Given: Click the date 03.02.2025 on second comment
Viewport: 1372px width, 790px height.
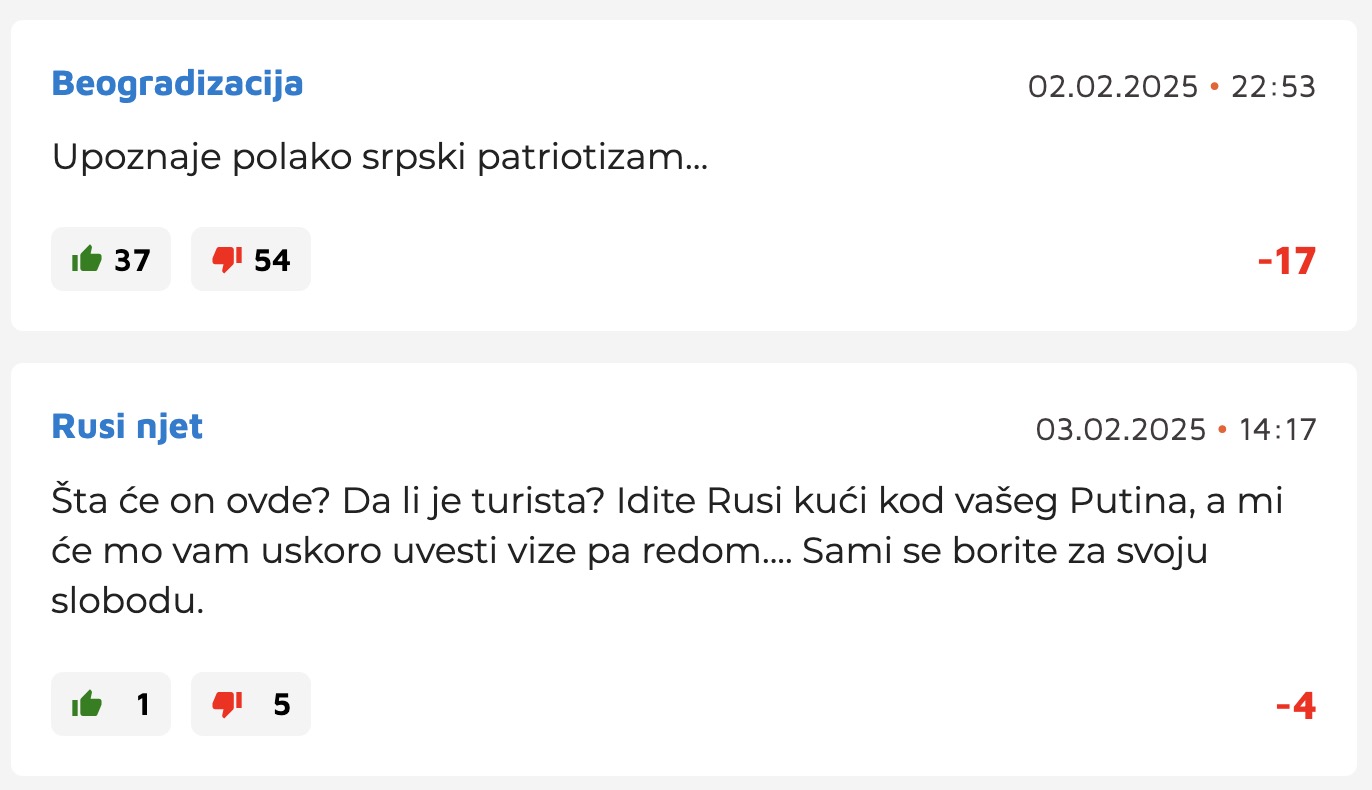Looking at the screenshot, I should tap(1121, 430).
